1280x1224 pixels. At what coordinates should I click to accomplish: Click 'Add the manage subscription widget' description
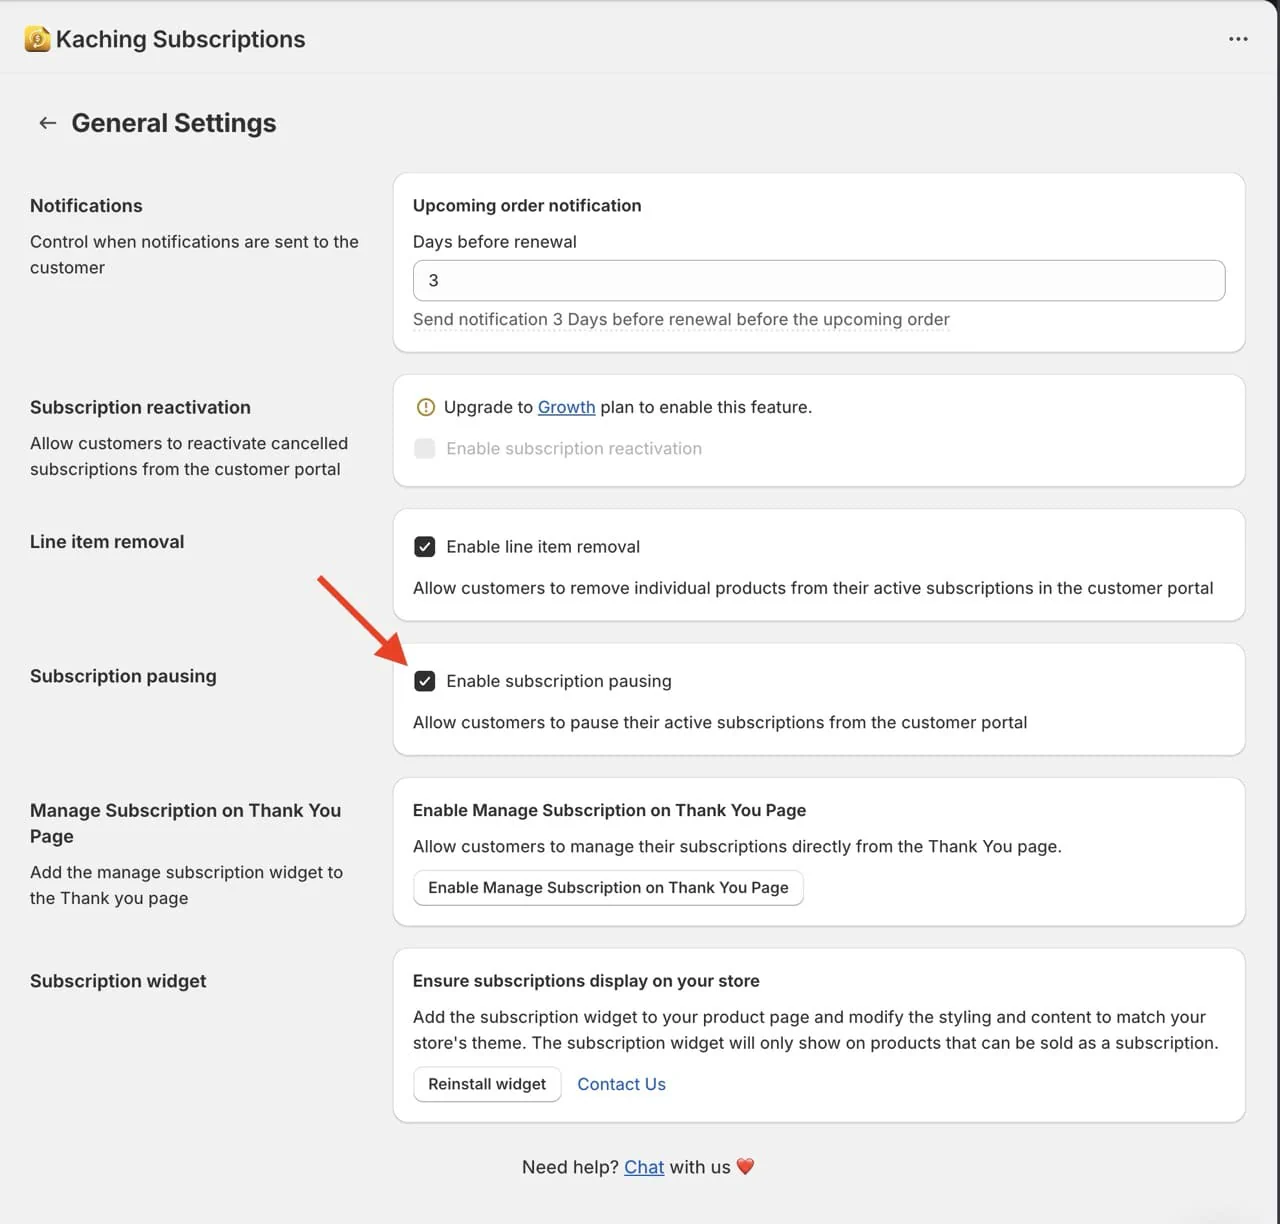point(186,885)
